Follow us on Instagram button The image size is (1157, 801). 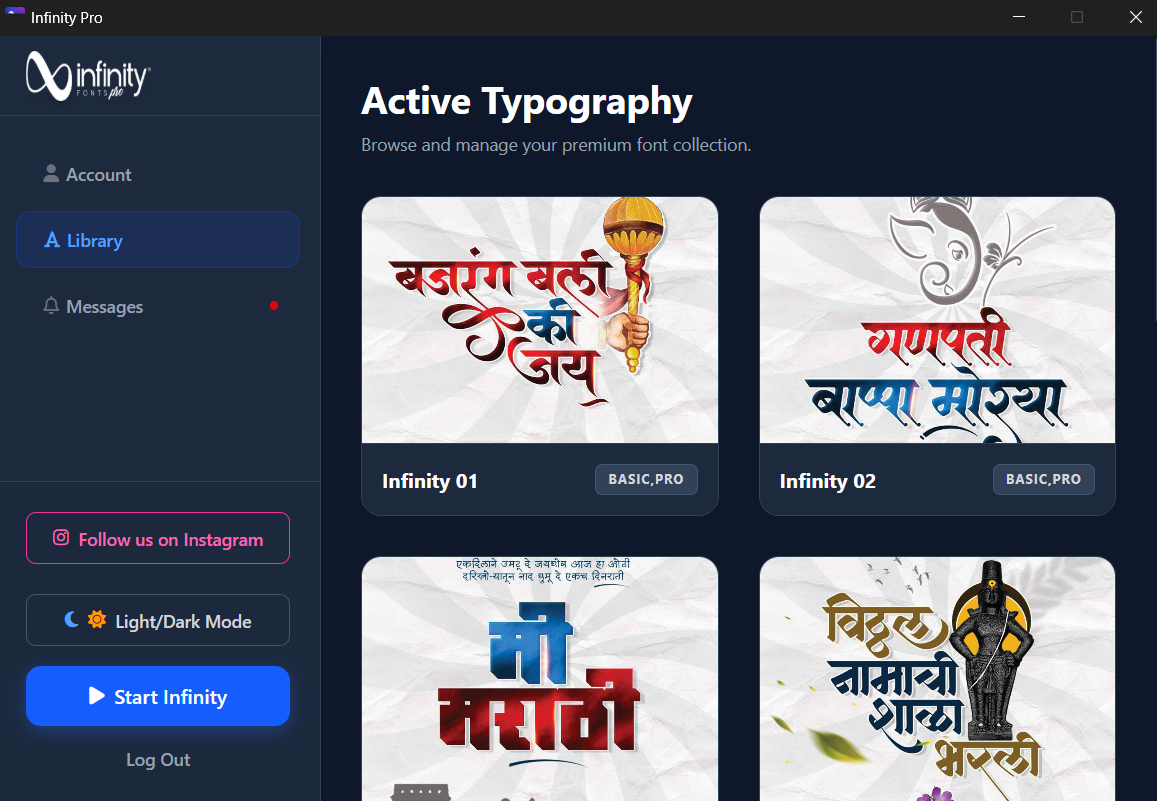(x=158, y=538)
